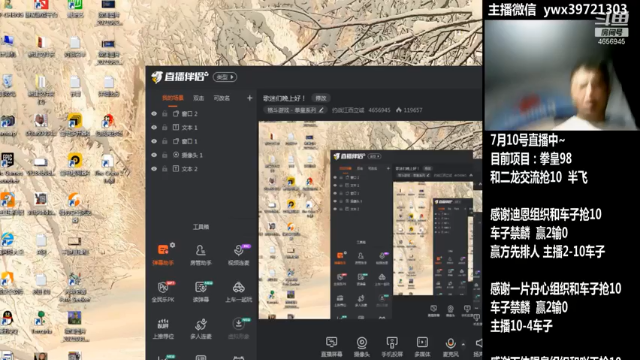
Task: Toggle the lock on 窗口 1
Action: click(165, 141)
